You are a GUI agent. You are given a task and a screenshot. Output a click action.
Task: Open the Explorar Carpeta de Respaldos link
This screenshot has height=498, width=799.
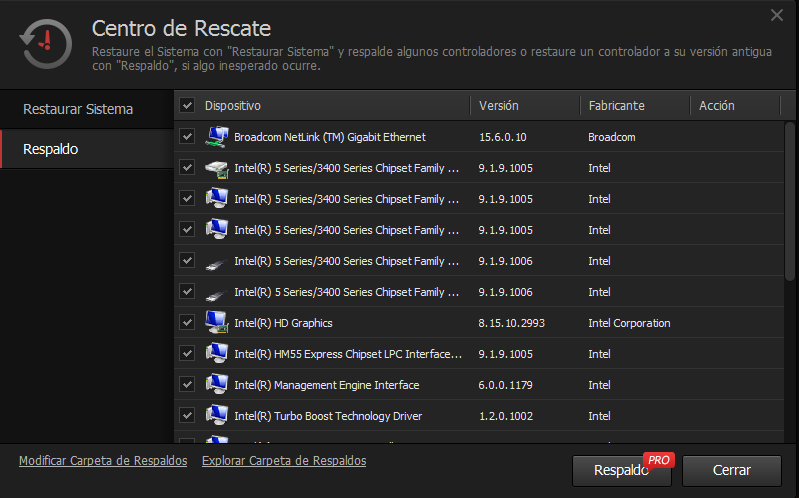[284, 461]
